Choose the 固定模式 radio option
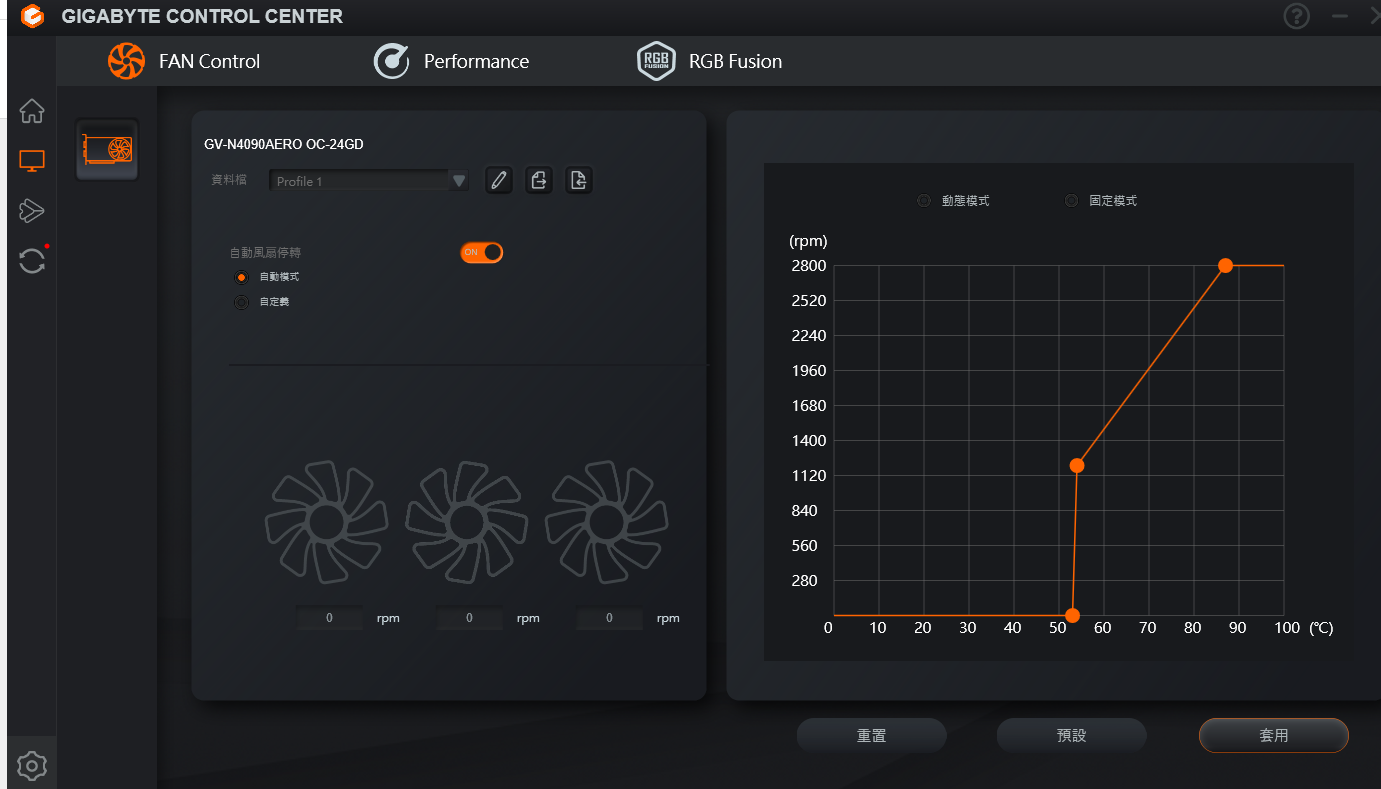Viewport: 1381px width, 789px height. 1071,201
